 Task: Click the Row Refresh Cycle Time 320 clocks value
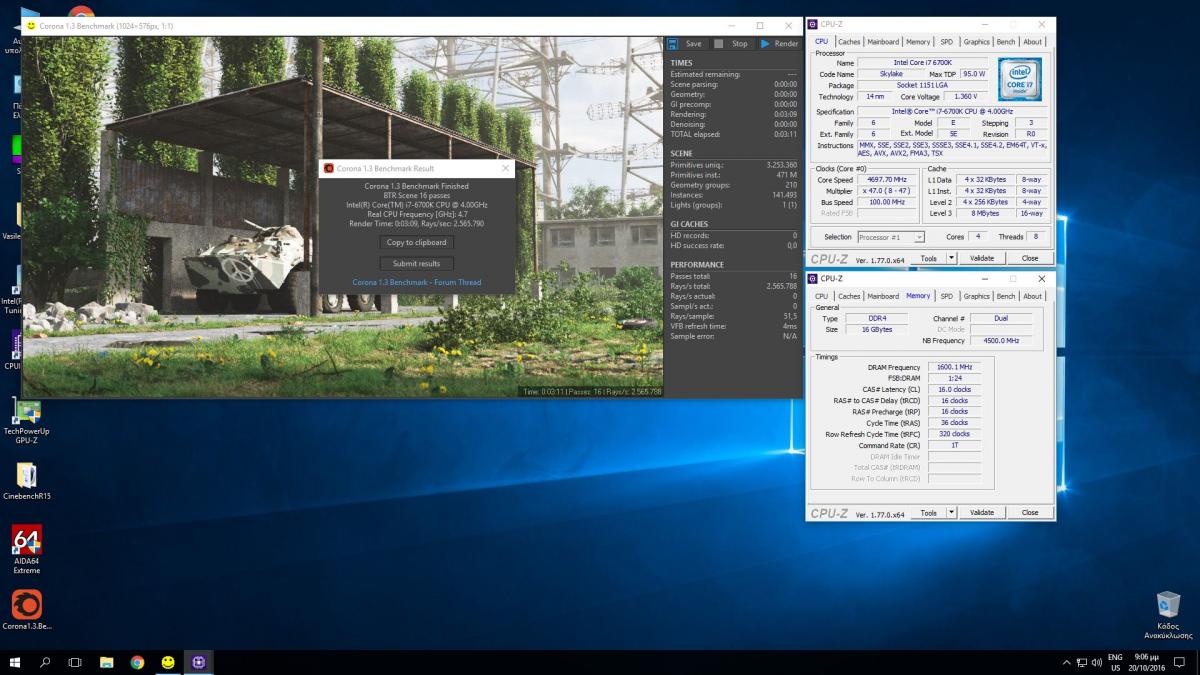pyautogui.click(x=954, y=434)
